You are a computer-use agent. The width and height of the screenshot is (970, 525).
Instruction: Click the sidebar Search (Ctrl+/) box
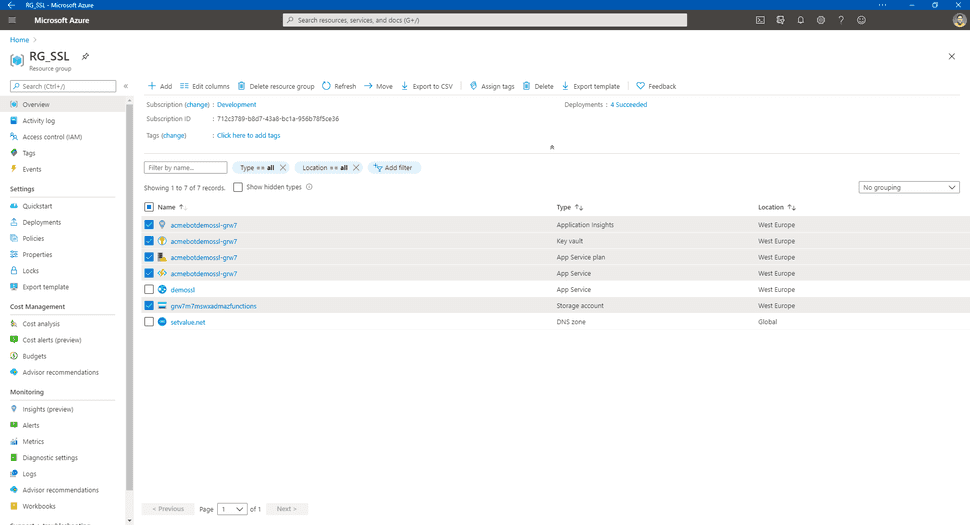[63, 86]
